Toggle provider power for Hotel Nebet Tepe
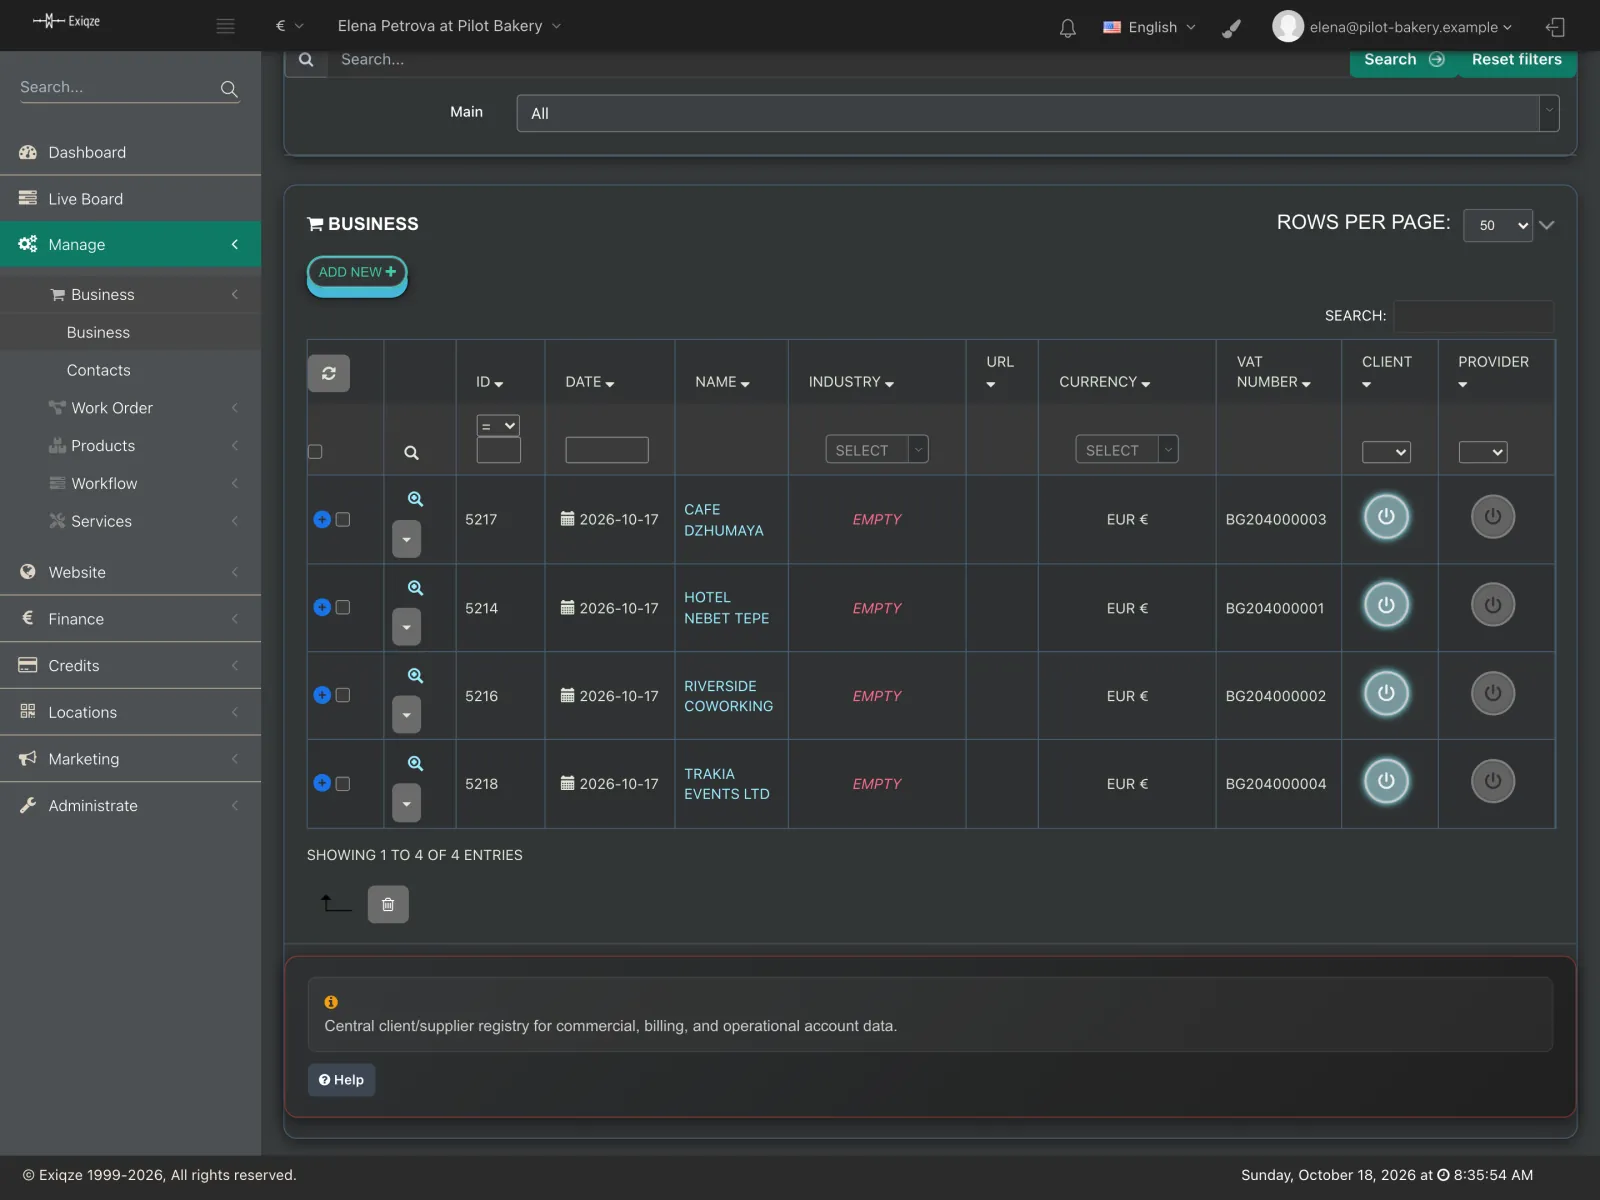Viewport: 1600px width, 1200px height. click(1492, 605)
